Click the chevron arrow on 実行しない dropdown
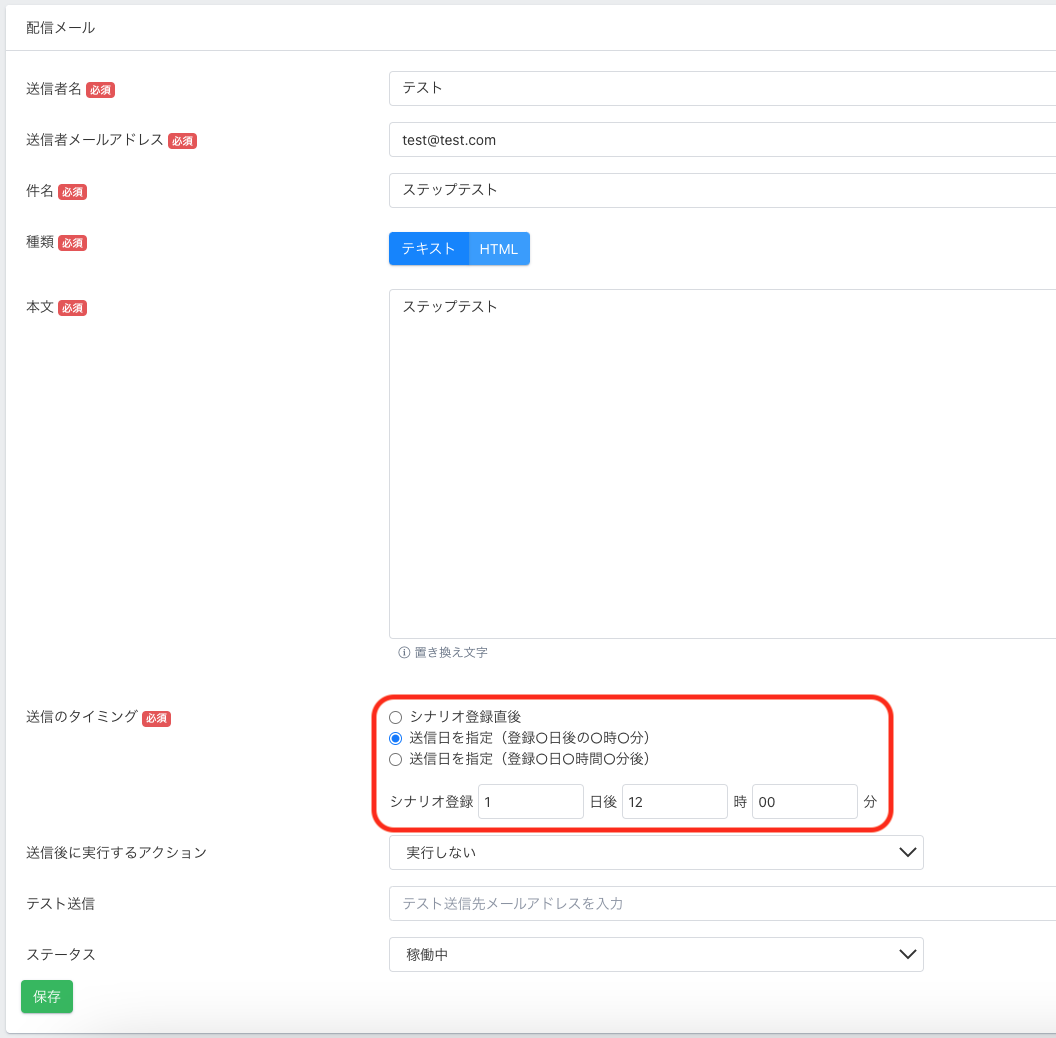1056x1038 pixels. point(907,853)
